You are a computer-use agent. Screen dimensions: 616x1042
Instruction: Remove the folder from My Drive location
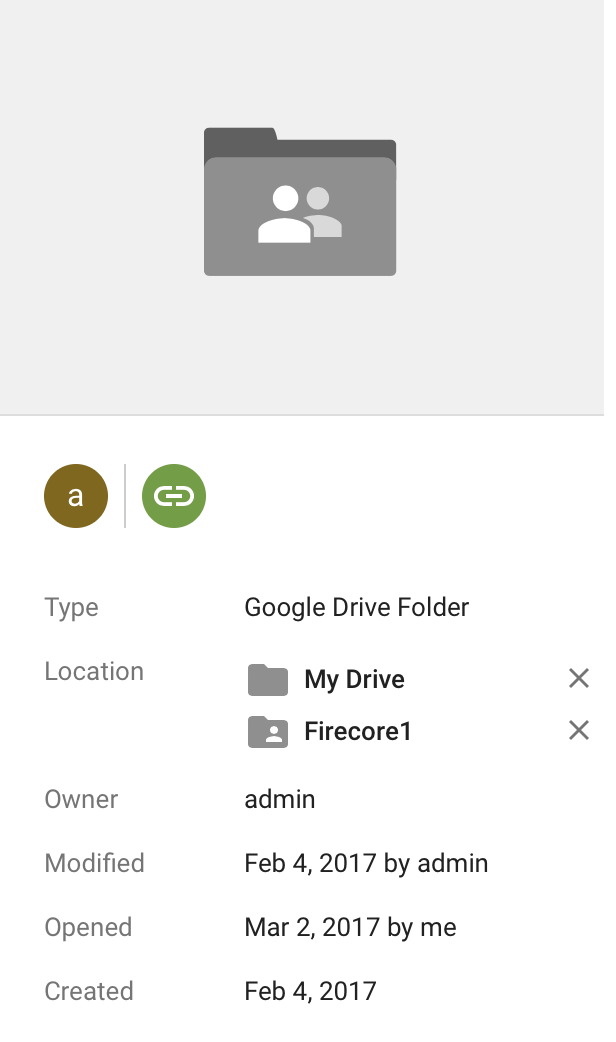point(579,678)
